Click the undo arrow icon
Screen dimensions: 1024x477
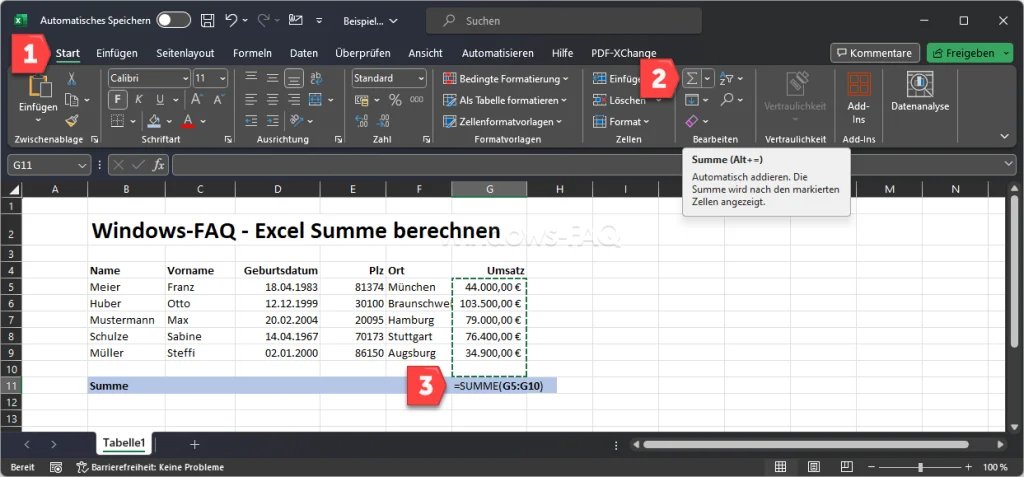point(231,21)
